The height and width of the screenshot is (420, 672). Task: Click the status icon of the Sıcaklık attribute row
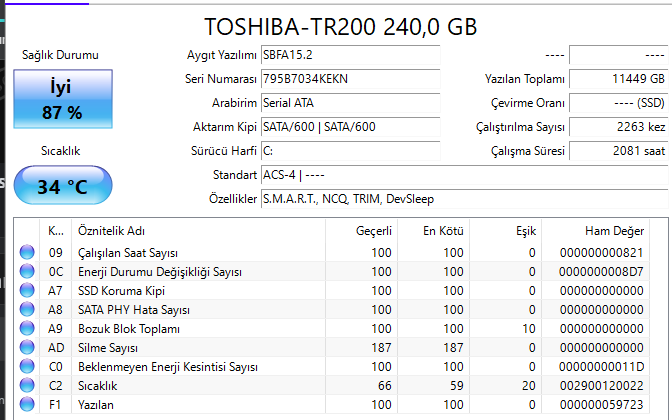pyautogui.click(x=27, y=386)
